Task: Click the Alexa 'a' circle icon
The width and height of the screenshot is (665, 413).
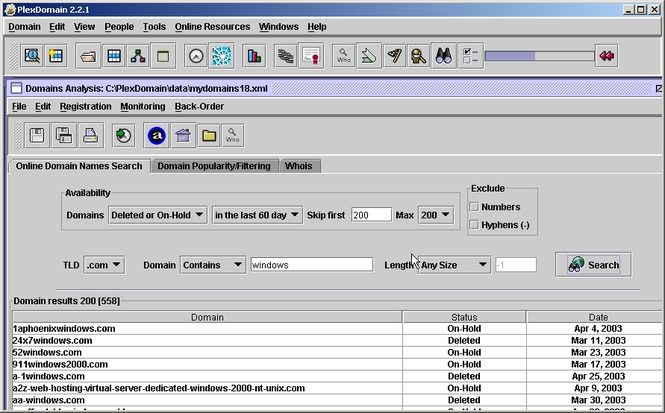Action: 156,136
